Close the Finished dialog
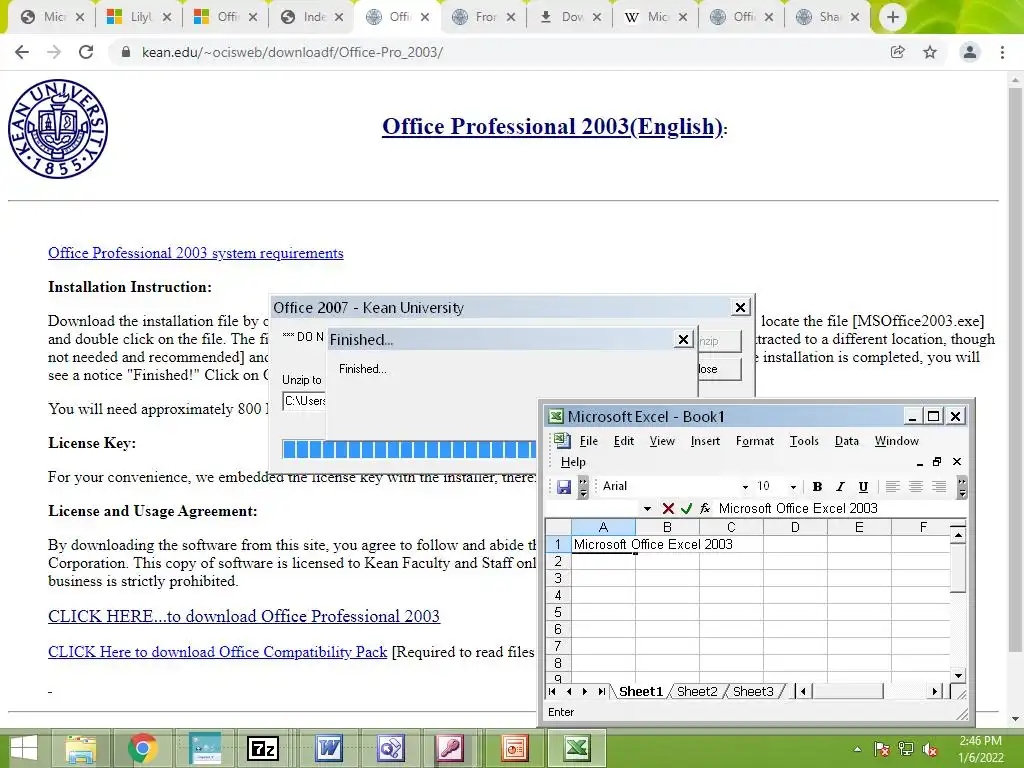This screenshot has width=1024, height=768. tap(683, 340)
